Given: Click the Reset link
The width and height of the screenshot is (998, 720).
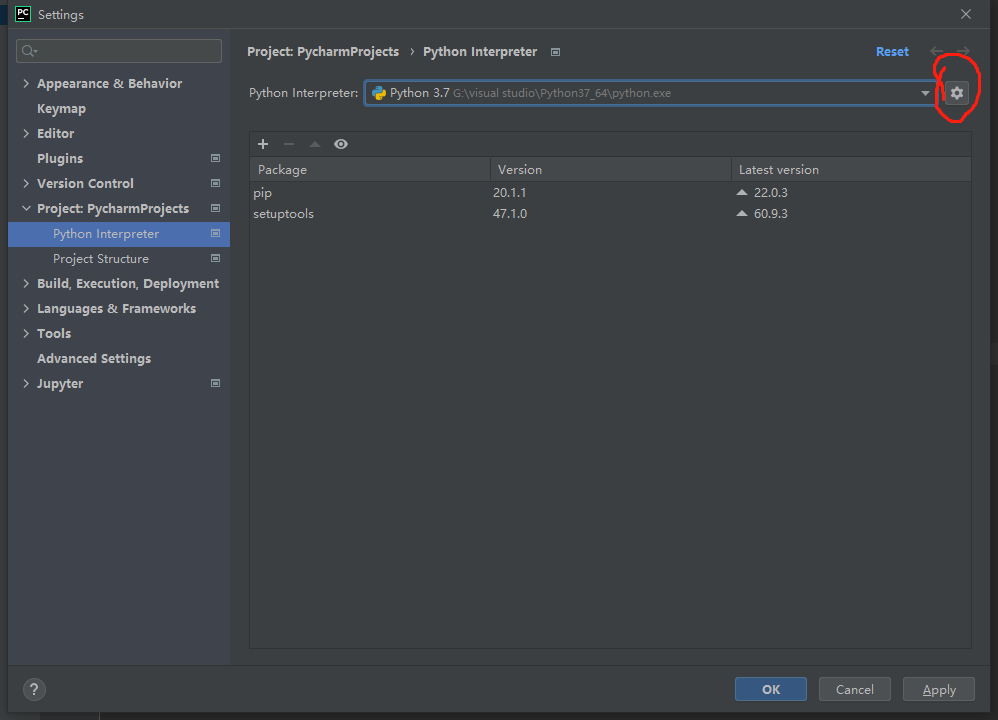Looking at the screenshot, I should coord(892,52).
